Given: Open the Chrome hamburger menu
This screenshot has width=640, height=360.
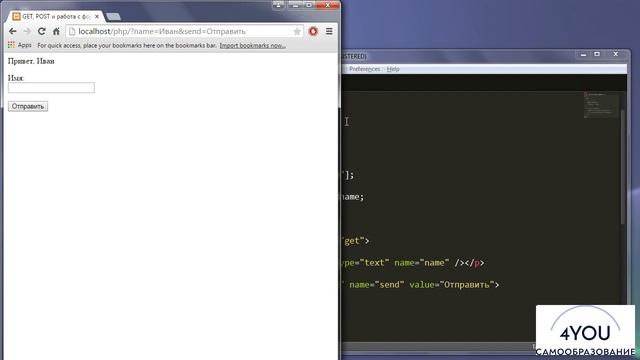Looking at the screenshot, I should click(329, 31).
